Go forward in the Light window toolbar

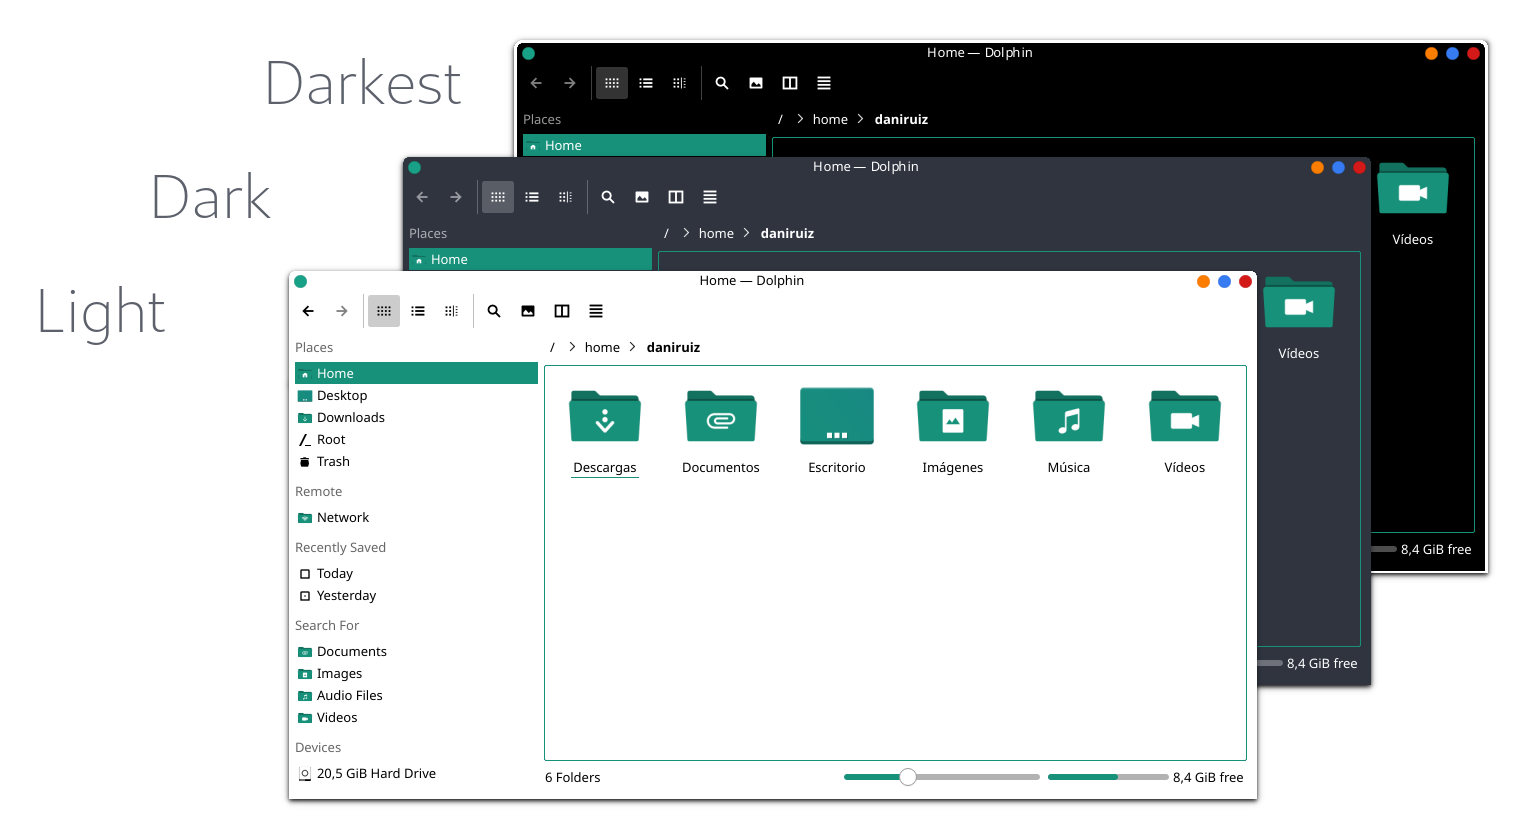click(x=342, y=311)
